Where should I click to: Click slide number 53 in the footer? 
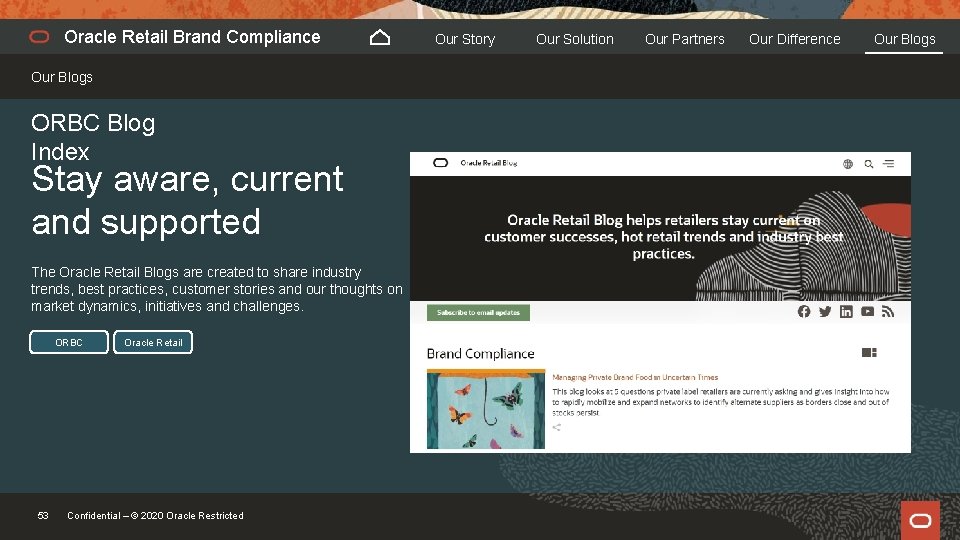43,516
